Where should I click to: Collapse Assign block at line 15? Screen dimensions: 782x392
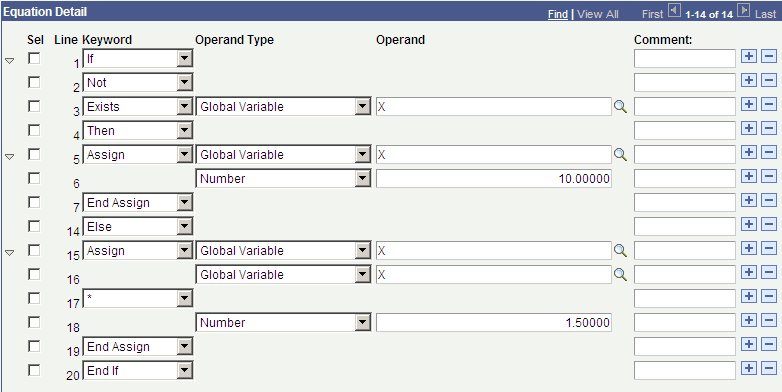(9, 252)
